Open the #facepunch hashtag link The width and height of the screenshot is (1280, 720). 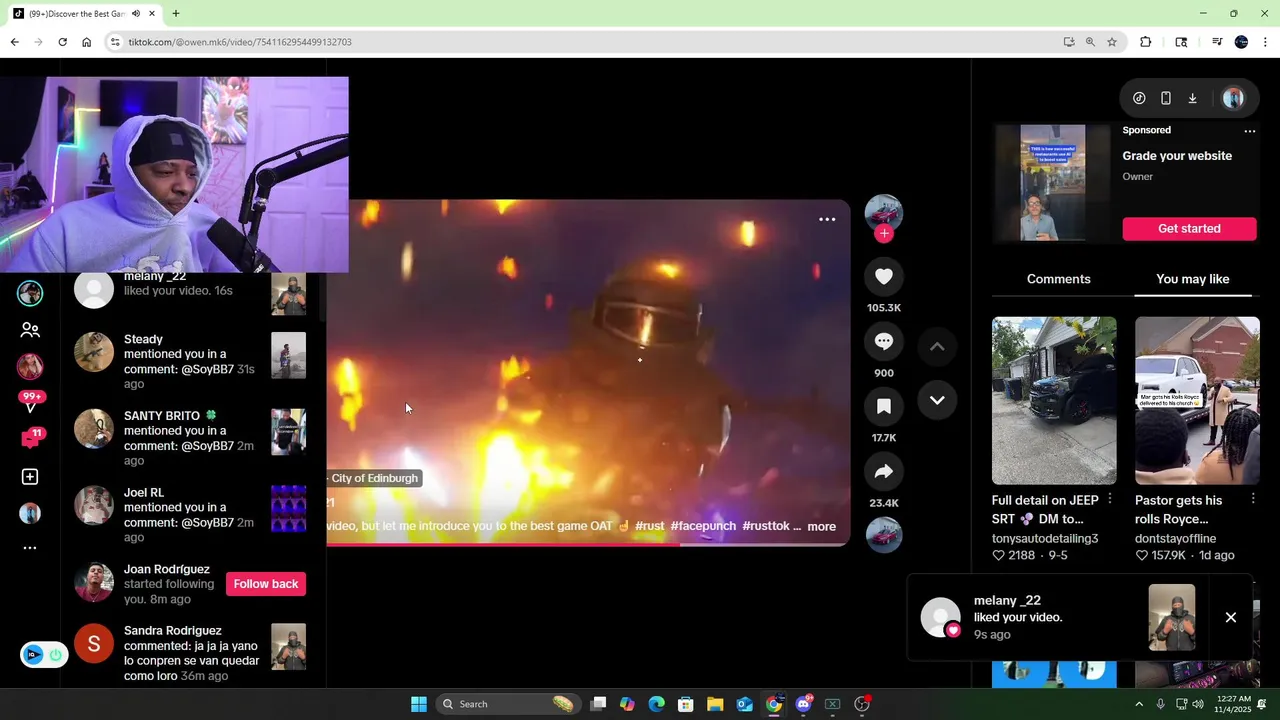tap(703, 526)
